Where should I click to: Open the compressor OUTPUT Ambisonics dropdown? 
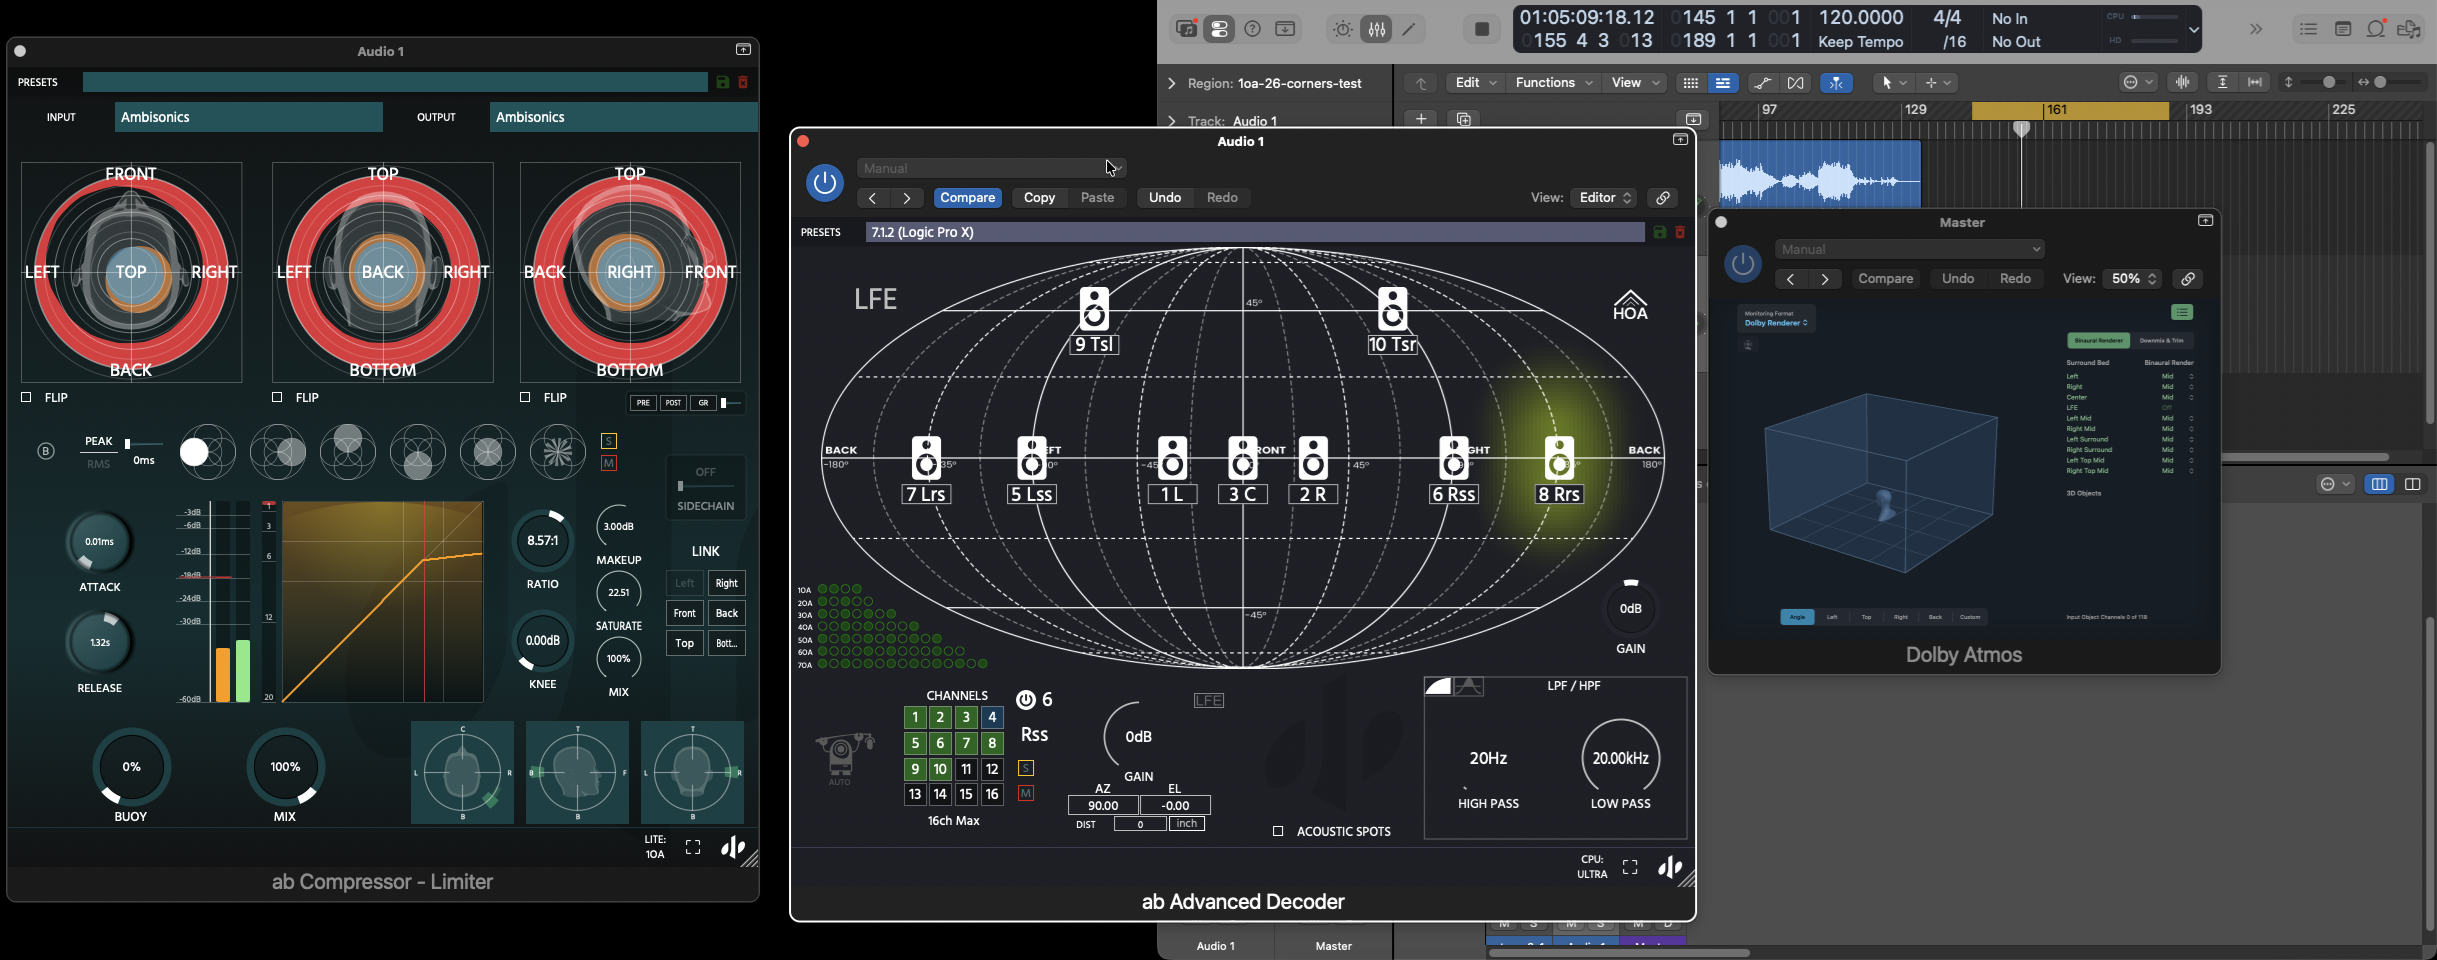click(x=623, y=117)
